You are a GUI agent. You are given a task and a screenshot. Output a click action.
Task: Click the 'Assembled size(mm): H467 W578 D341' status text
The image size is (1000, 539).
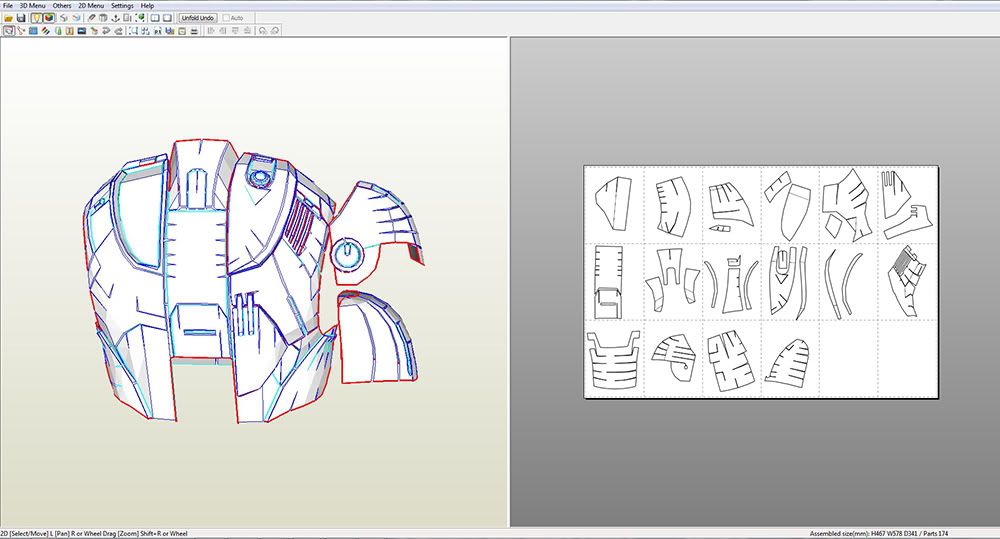pyautogui.click(x=864, y=533)
